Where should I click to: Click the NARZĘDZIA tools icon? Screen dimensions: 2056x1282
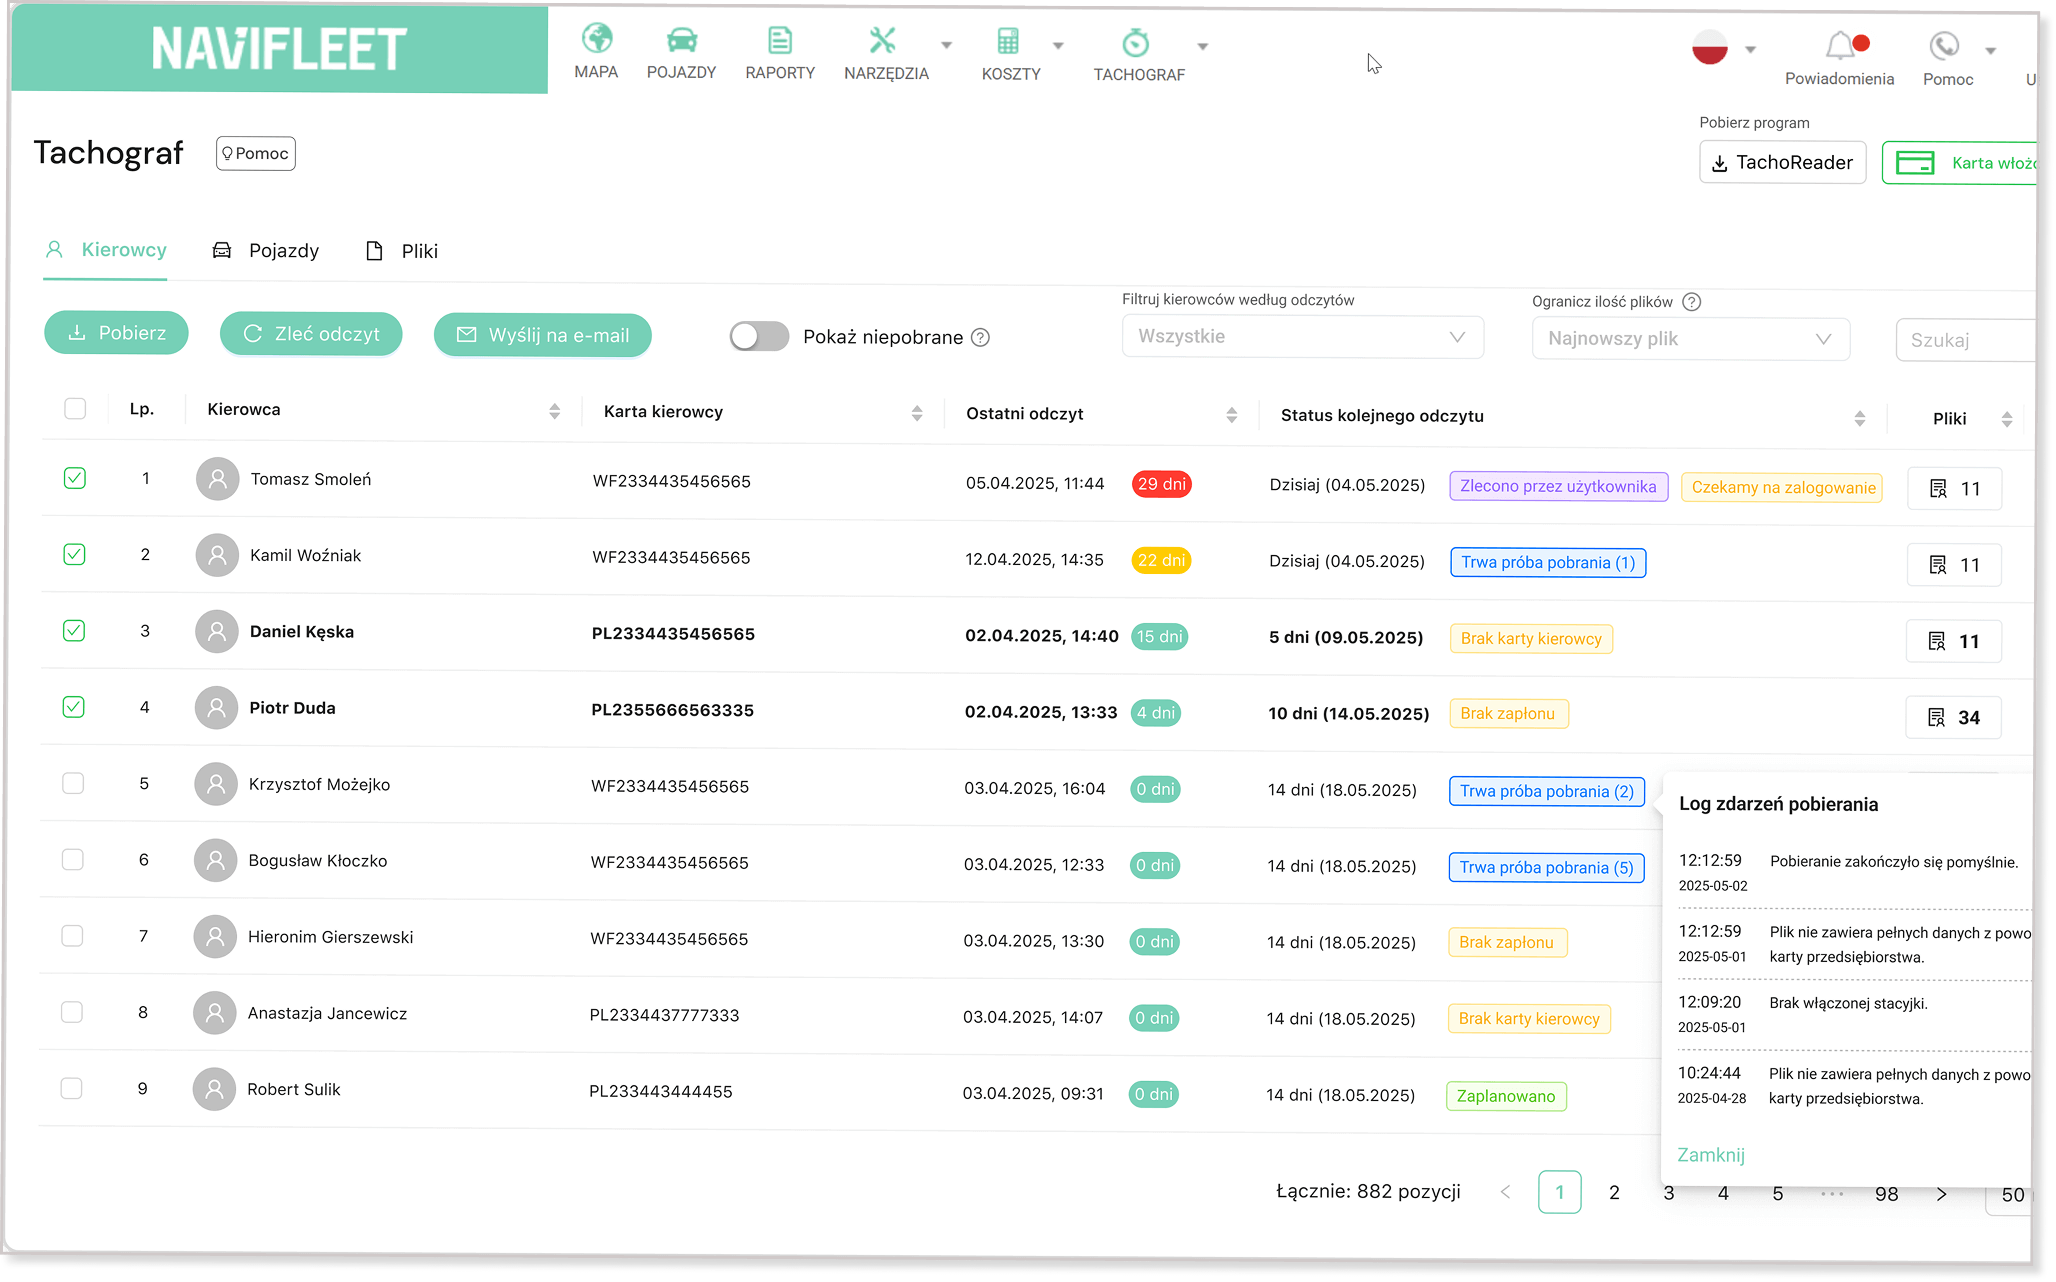click(x=883, y=41)
